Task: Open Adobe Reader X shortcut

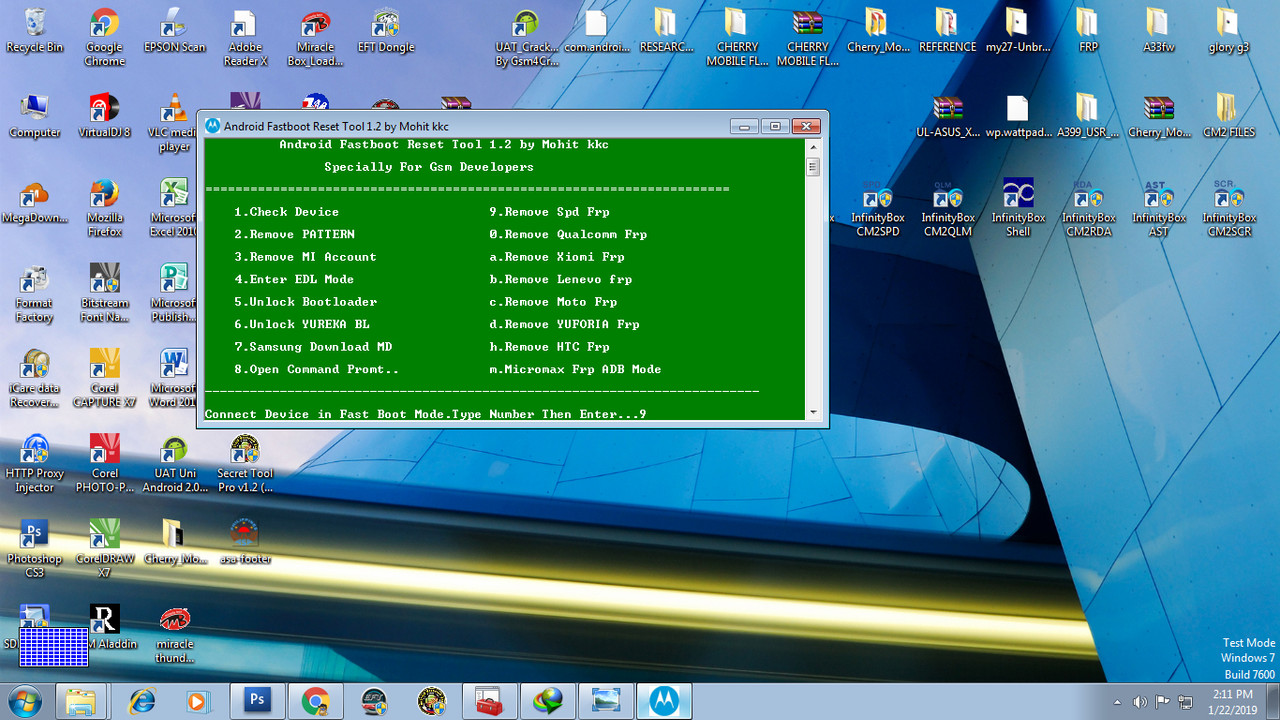Action: 245,37
